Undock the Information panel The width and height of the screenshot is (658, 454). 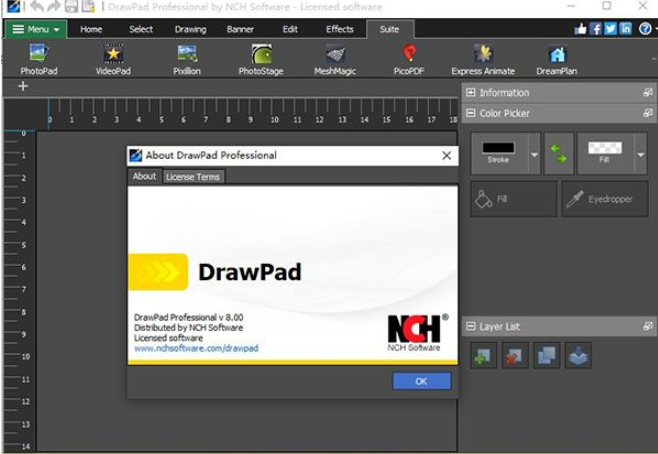click(x=648, y=92)
